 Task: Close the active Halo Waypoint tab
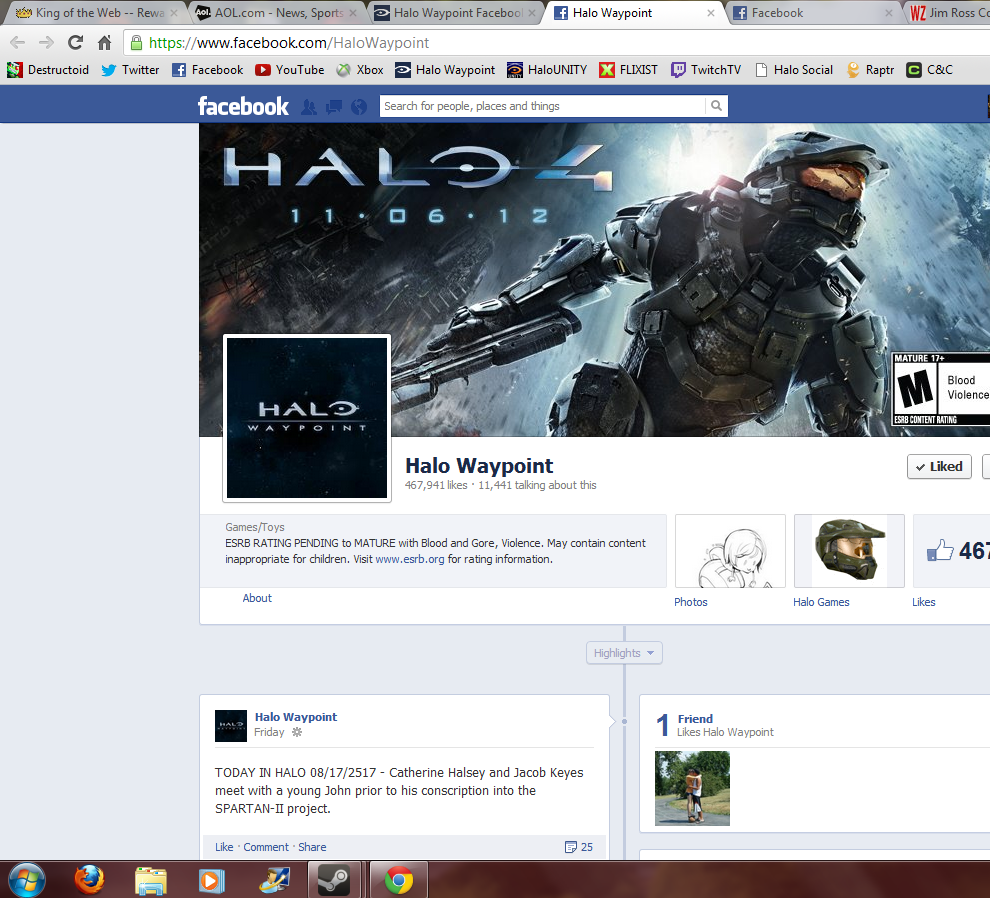[x=711, y=13]
